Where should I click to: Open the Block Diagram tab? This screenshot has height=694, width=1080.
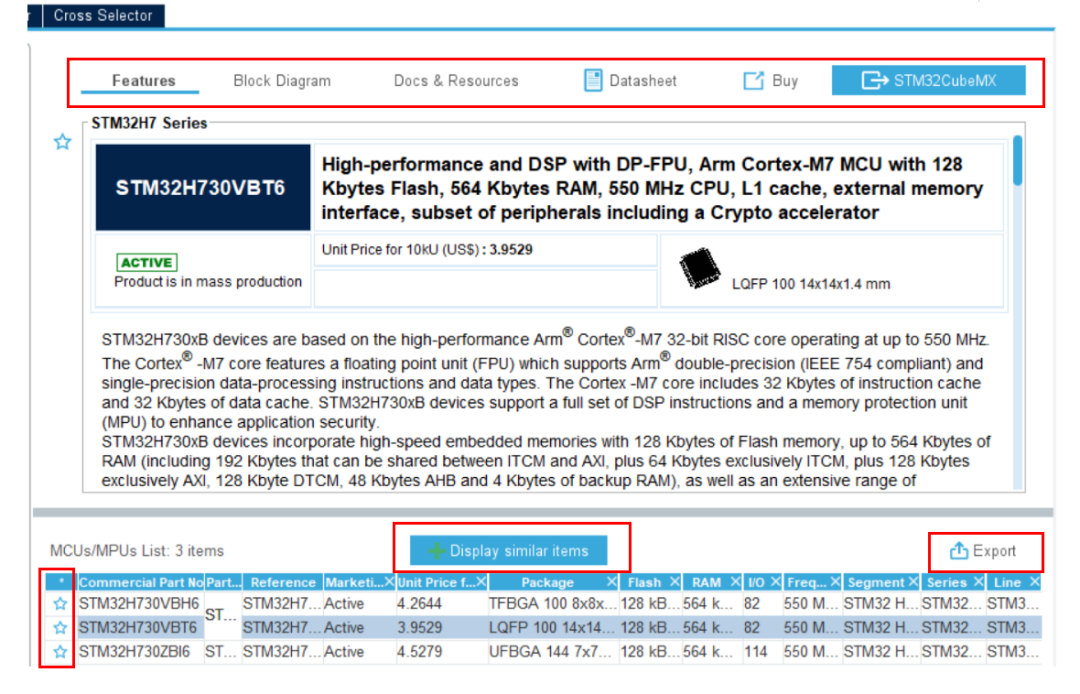(282, 81)
